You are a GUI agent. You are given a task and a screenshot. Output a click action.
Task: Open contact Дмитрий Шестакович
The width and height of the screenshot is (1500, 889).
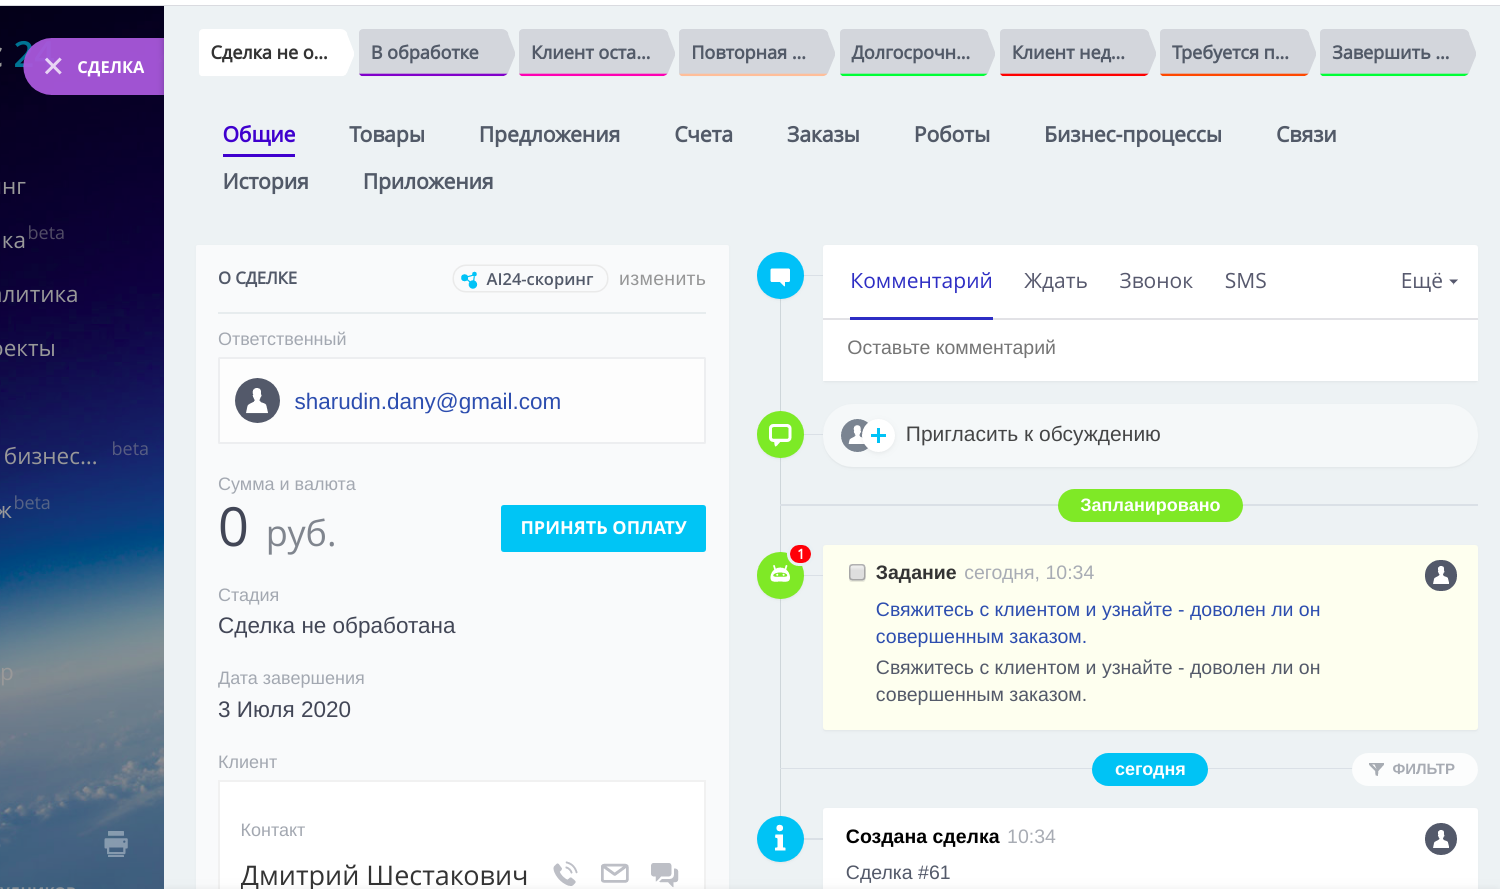pos(384,875)
